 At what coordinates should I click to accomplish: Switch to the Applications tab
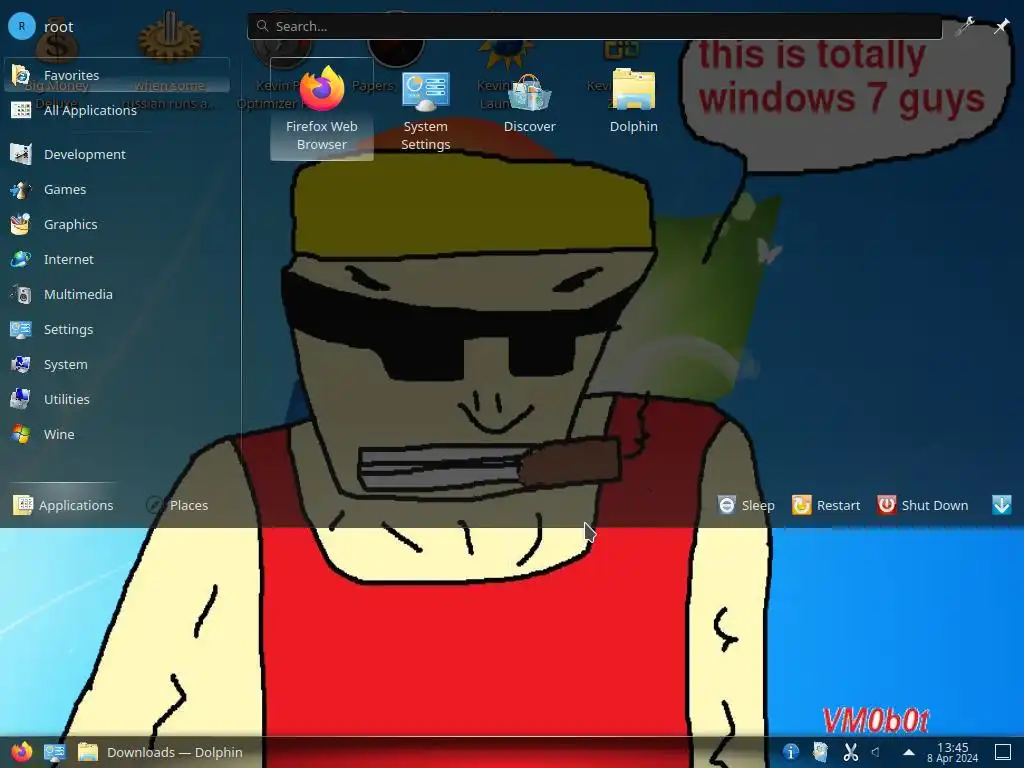click(63, 505)
